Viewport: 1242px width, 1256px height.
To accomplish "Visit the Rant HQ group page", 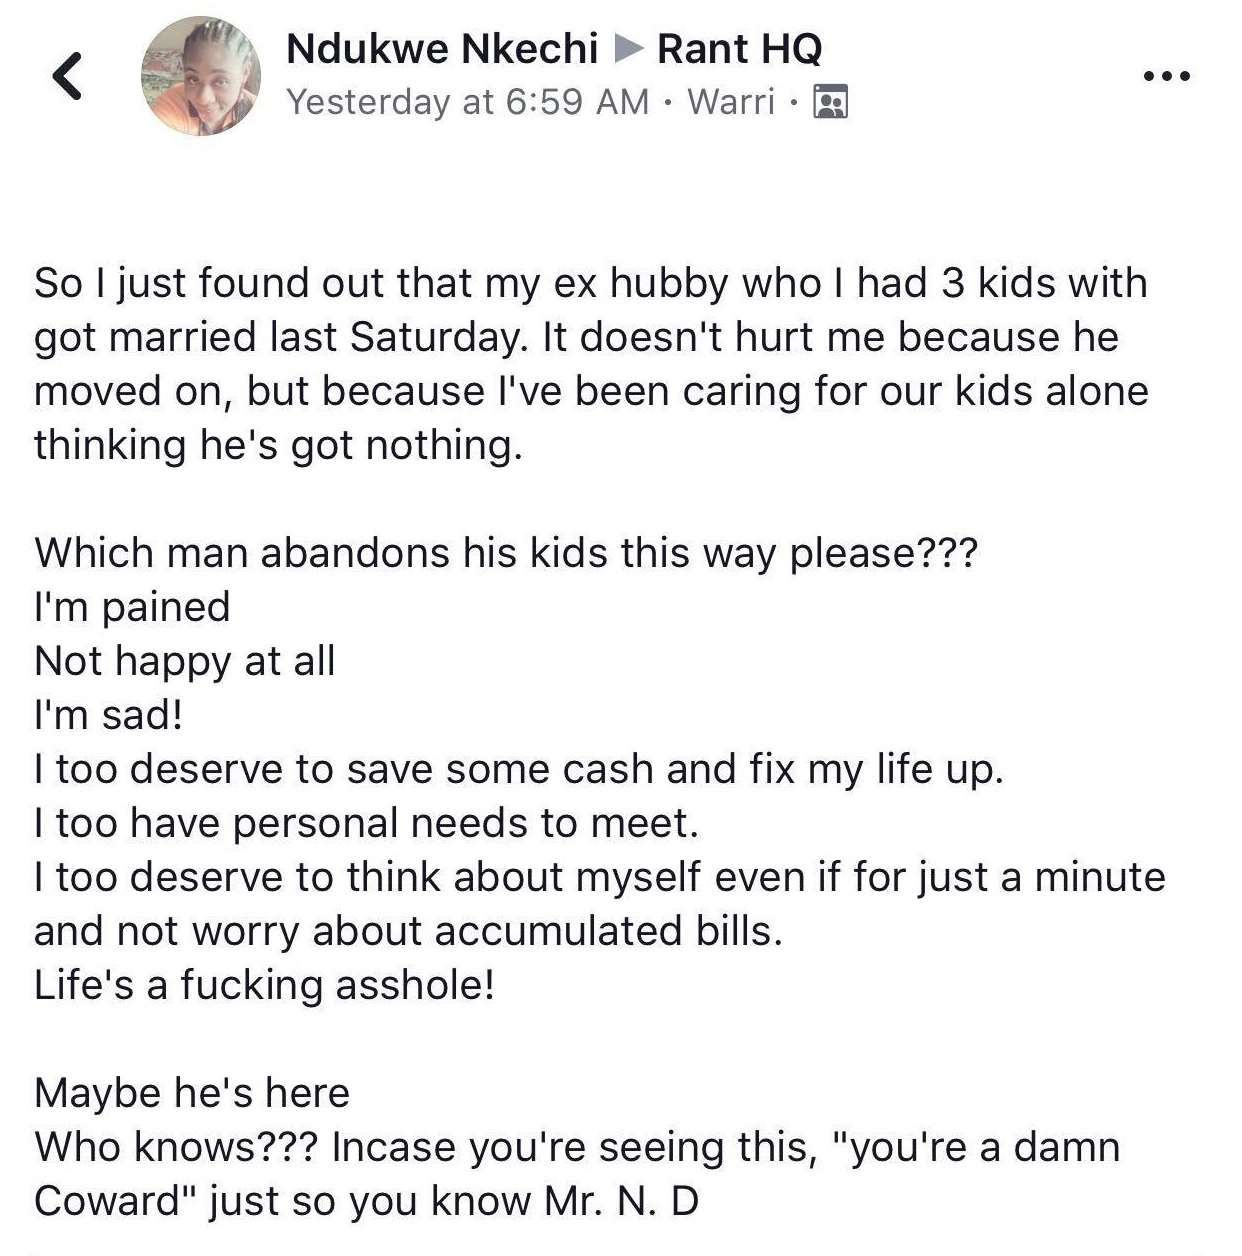I will coord(739,48).
